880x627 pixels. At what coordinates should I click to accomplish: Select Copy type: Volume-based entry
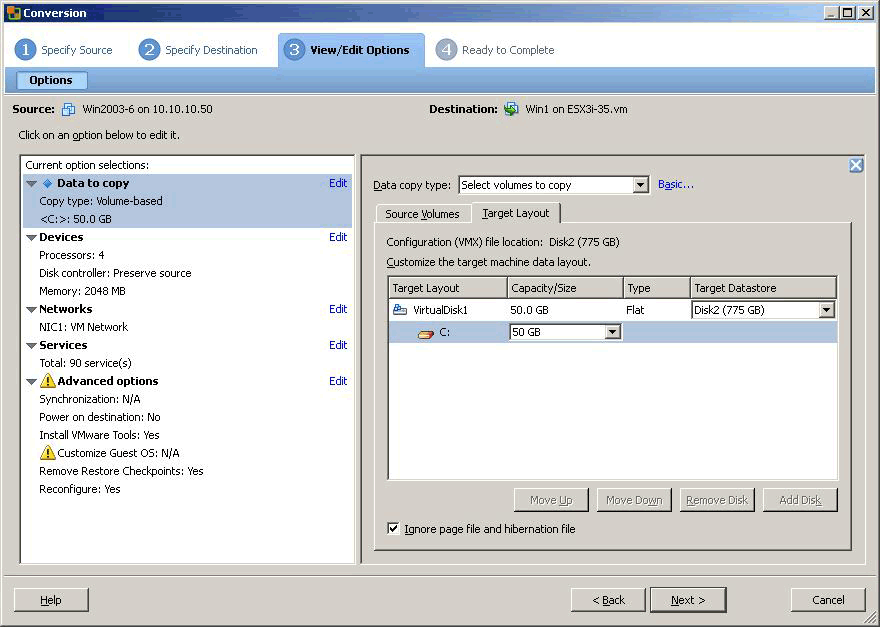click(x=101, y=201)
